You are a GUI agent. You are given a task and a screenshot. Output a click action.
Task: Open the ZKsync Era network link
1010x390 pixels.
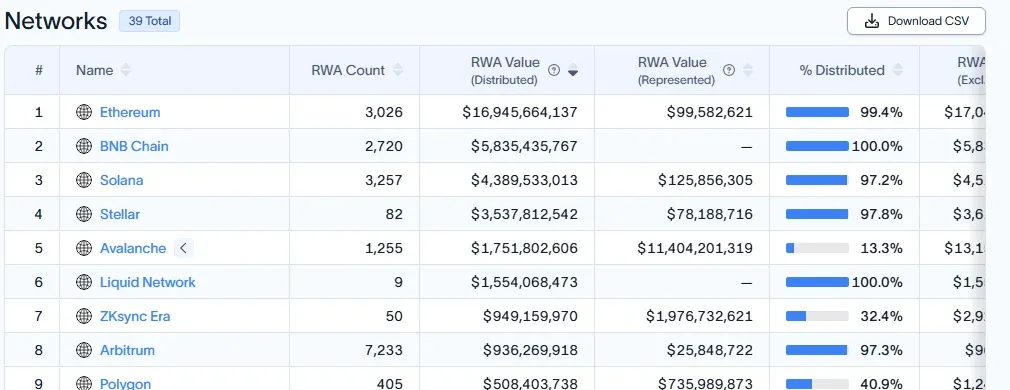tap(135, 316)
